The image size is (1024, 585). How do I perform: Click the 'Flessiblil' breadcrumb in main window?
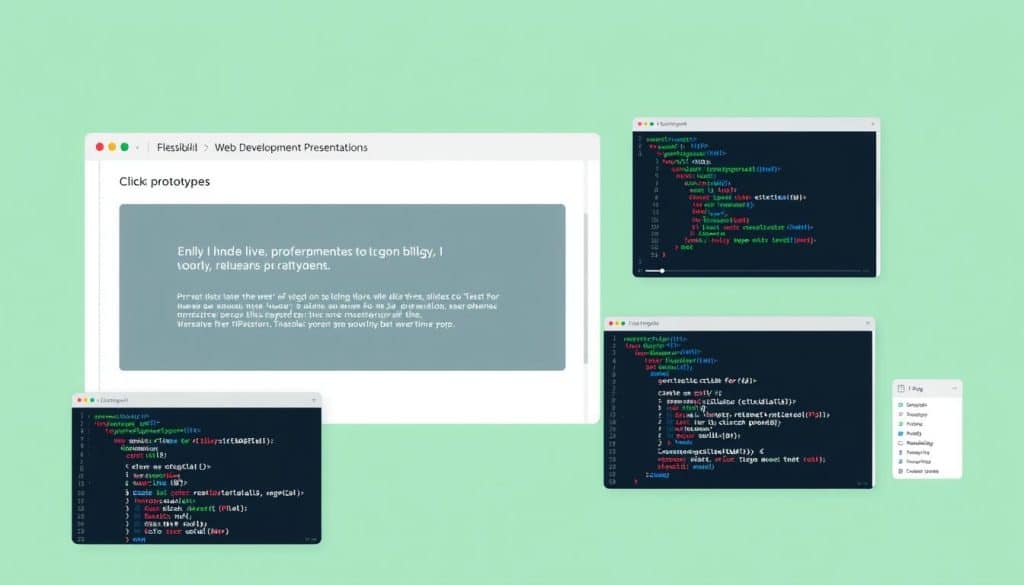(177, 148)
